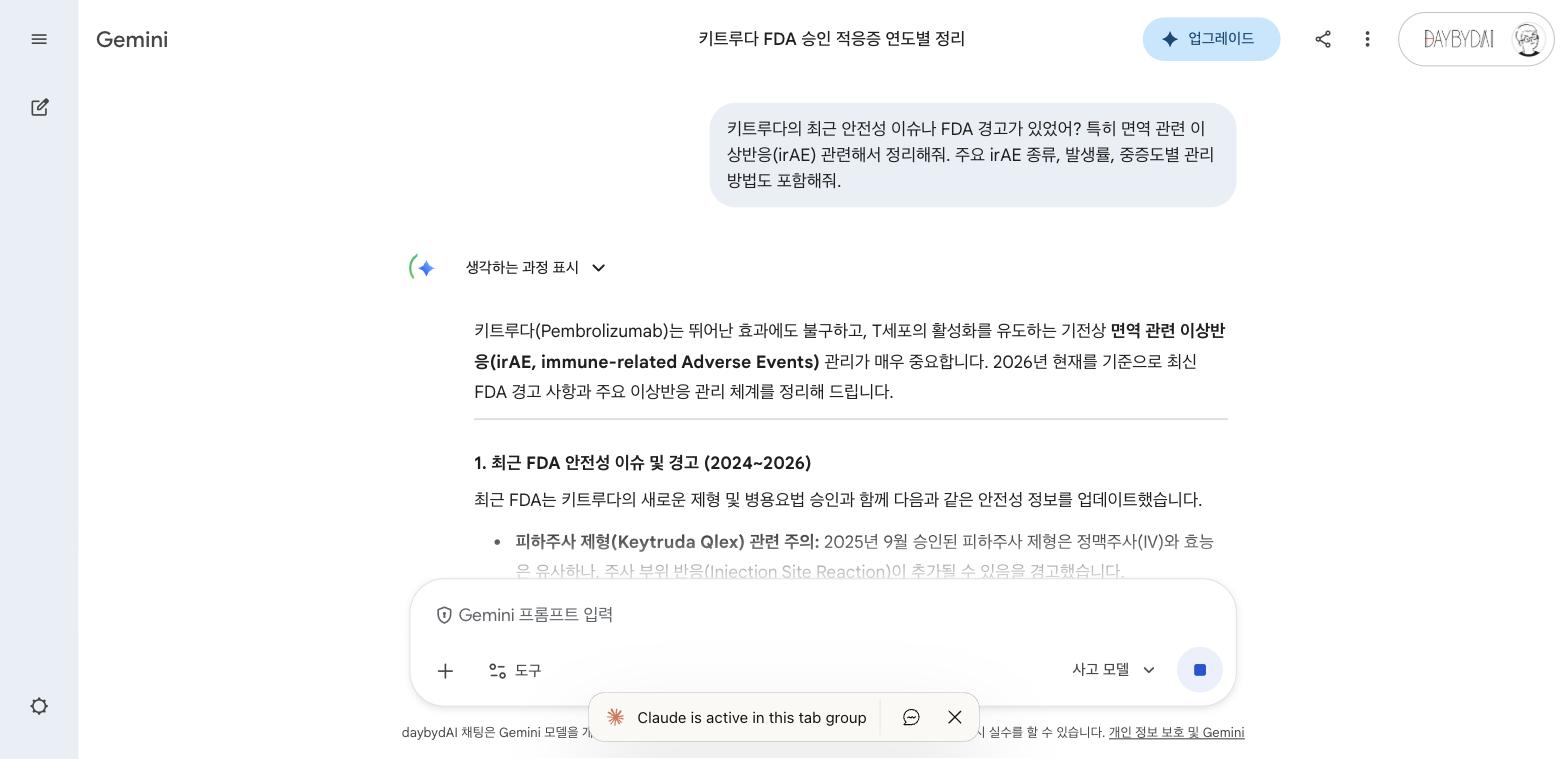Open the 사고 모델 model dropdown

pyautogui.click(x=1113, y=670)
